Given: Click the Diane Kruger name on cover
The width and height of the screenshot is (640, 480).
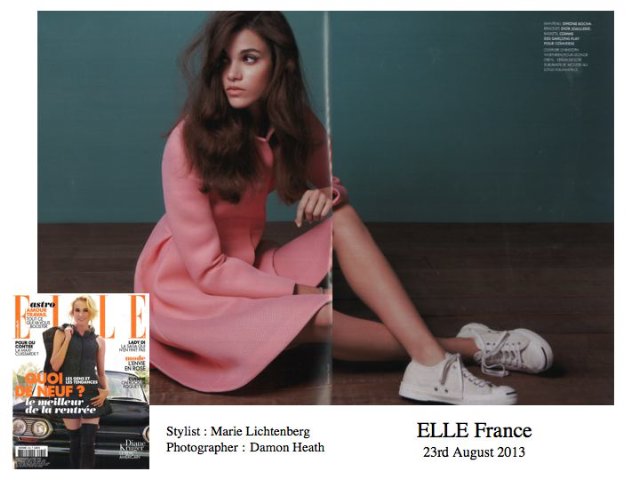Looking at the screenshot, I should click(x=134, y=445).
